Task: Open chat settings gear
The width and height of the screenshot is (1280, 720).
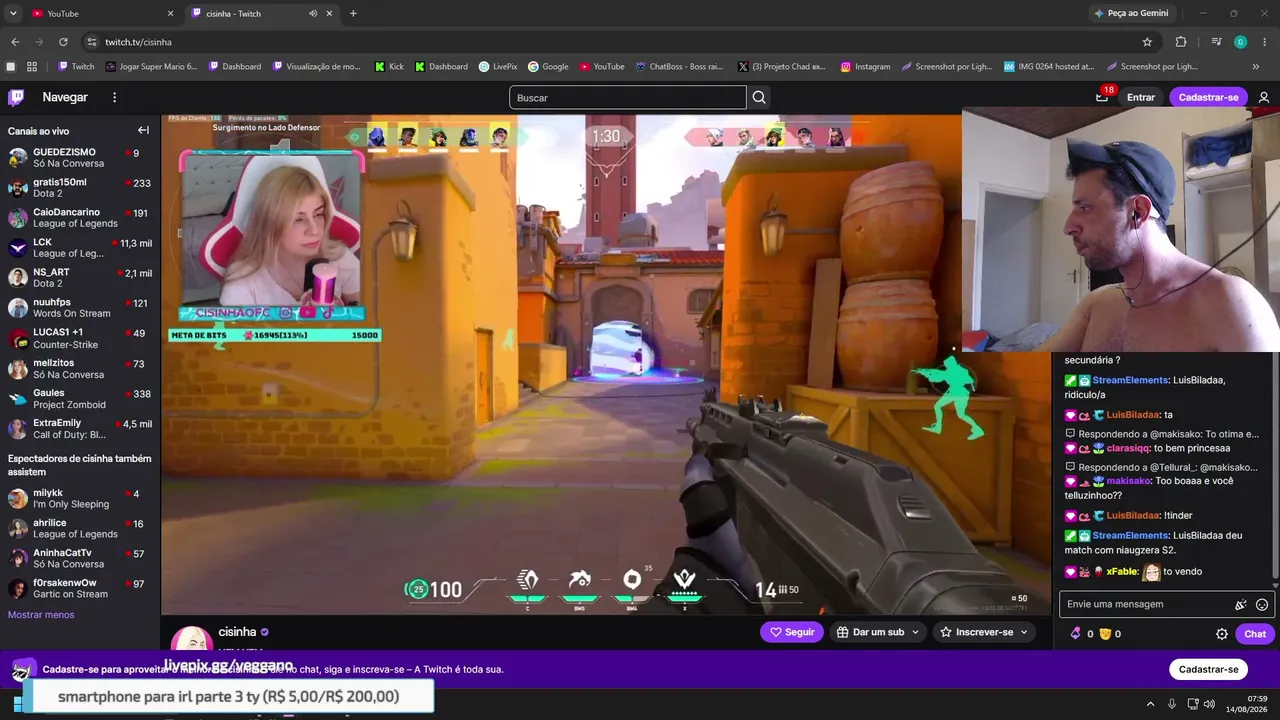Action: (1222, 634)
